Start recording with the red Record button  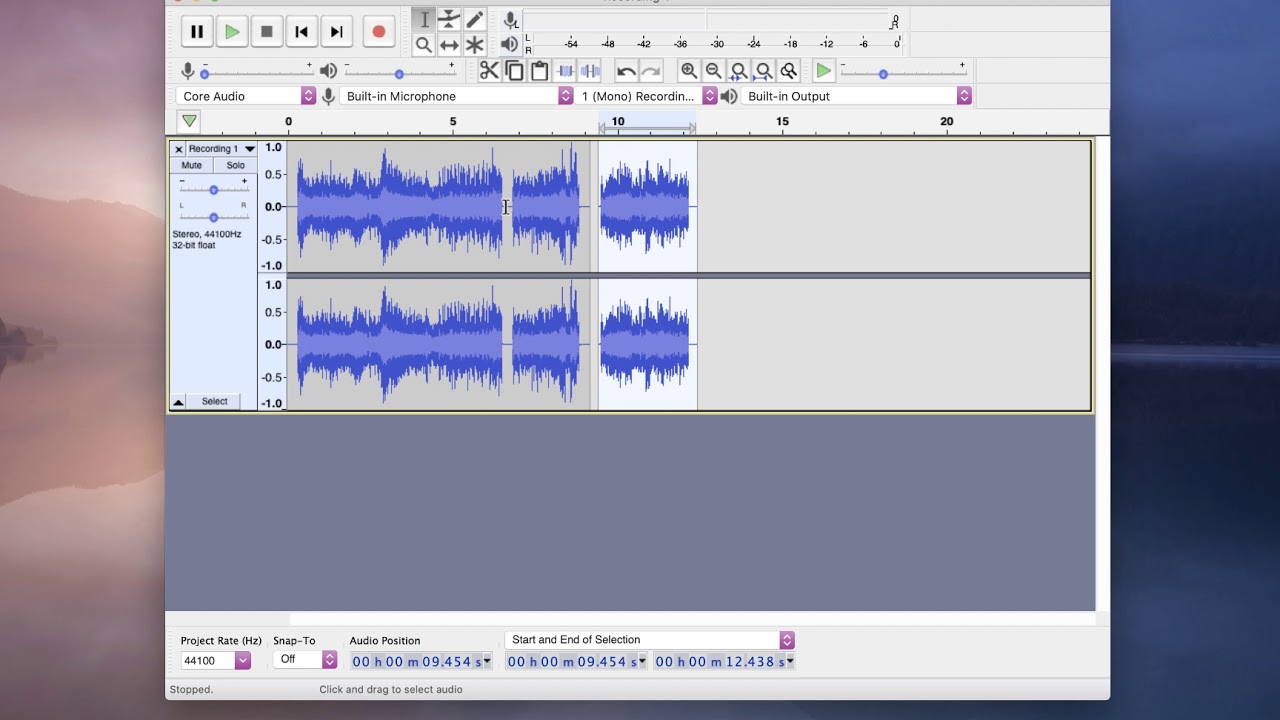(x=379, y=32)
